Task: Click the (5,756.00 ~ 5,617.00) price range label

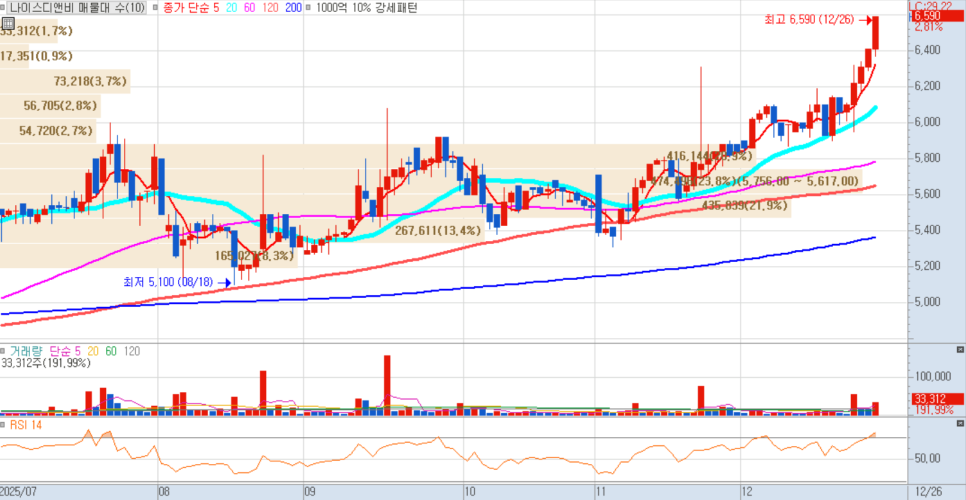Action: click(798, 181)
